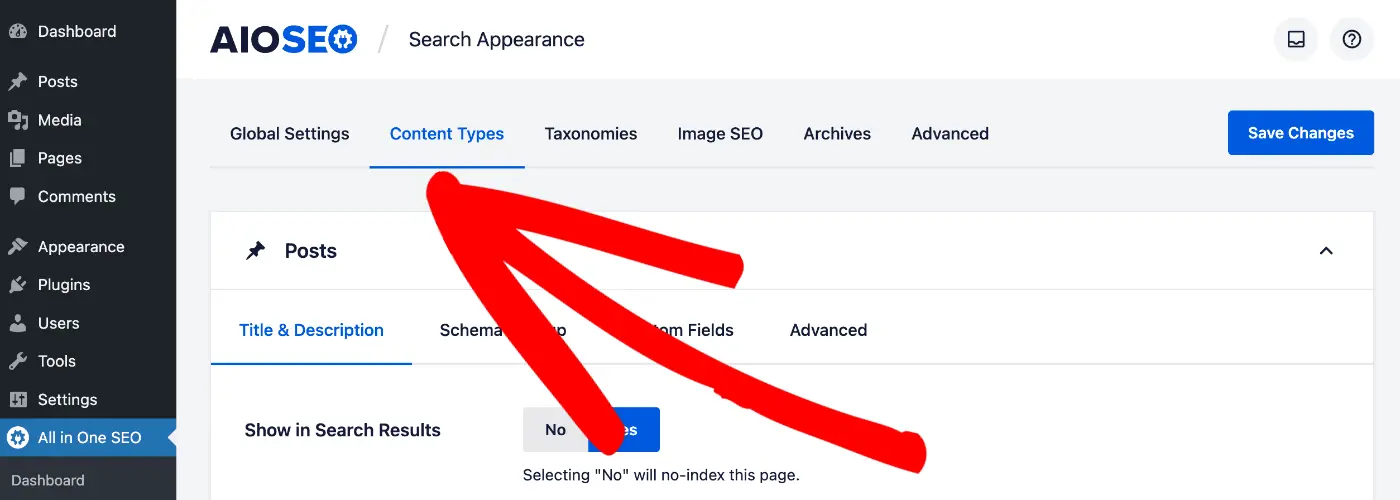Click the Dashboard gauge icon in sidebar
The image size is (1400, 500).
click(x=17, y=31)
